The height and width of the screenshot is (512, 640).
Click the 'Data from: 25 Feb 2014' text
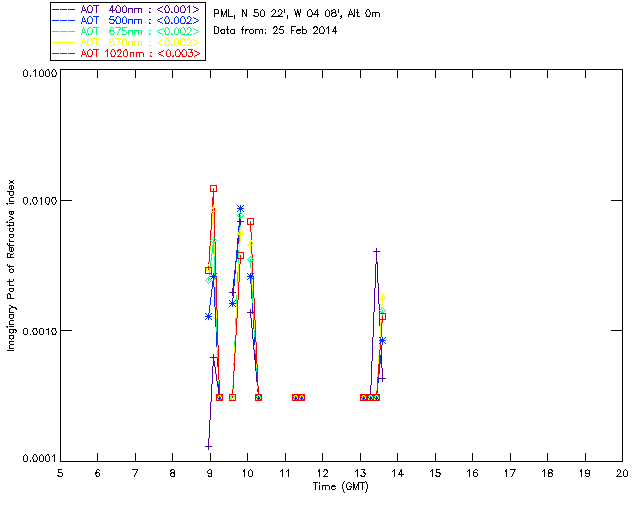[276, 31]
